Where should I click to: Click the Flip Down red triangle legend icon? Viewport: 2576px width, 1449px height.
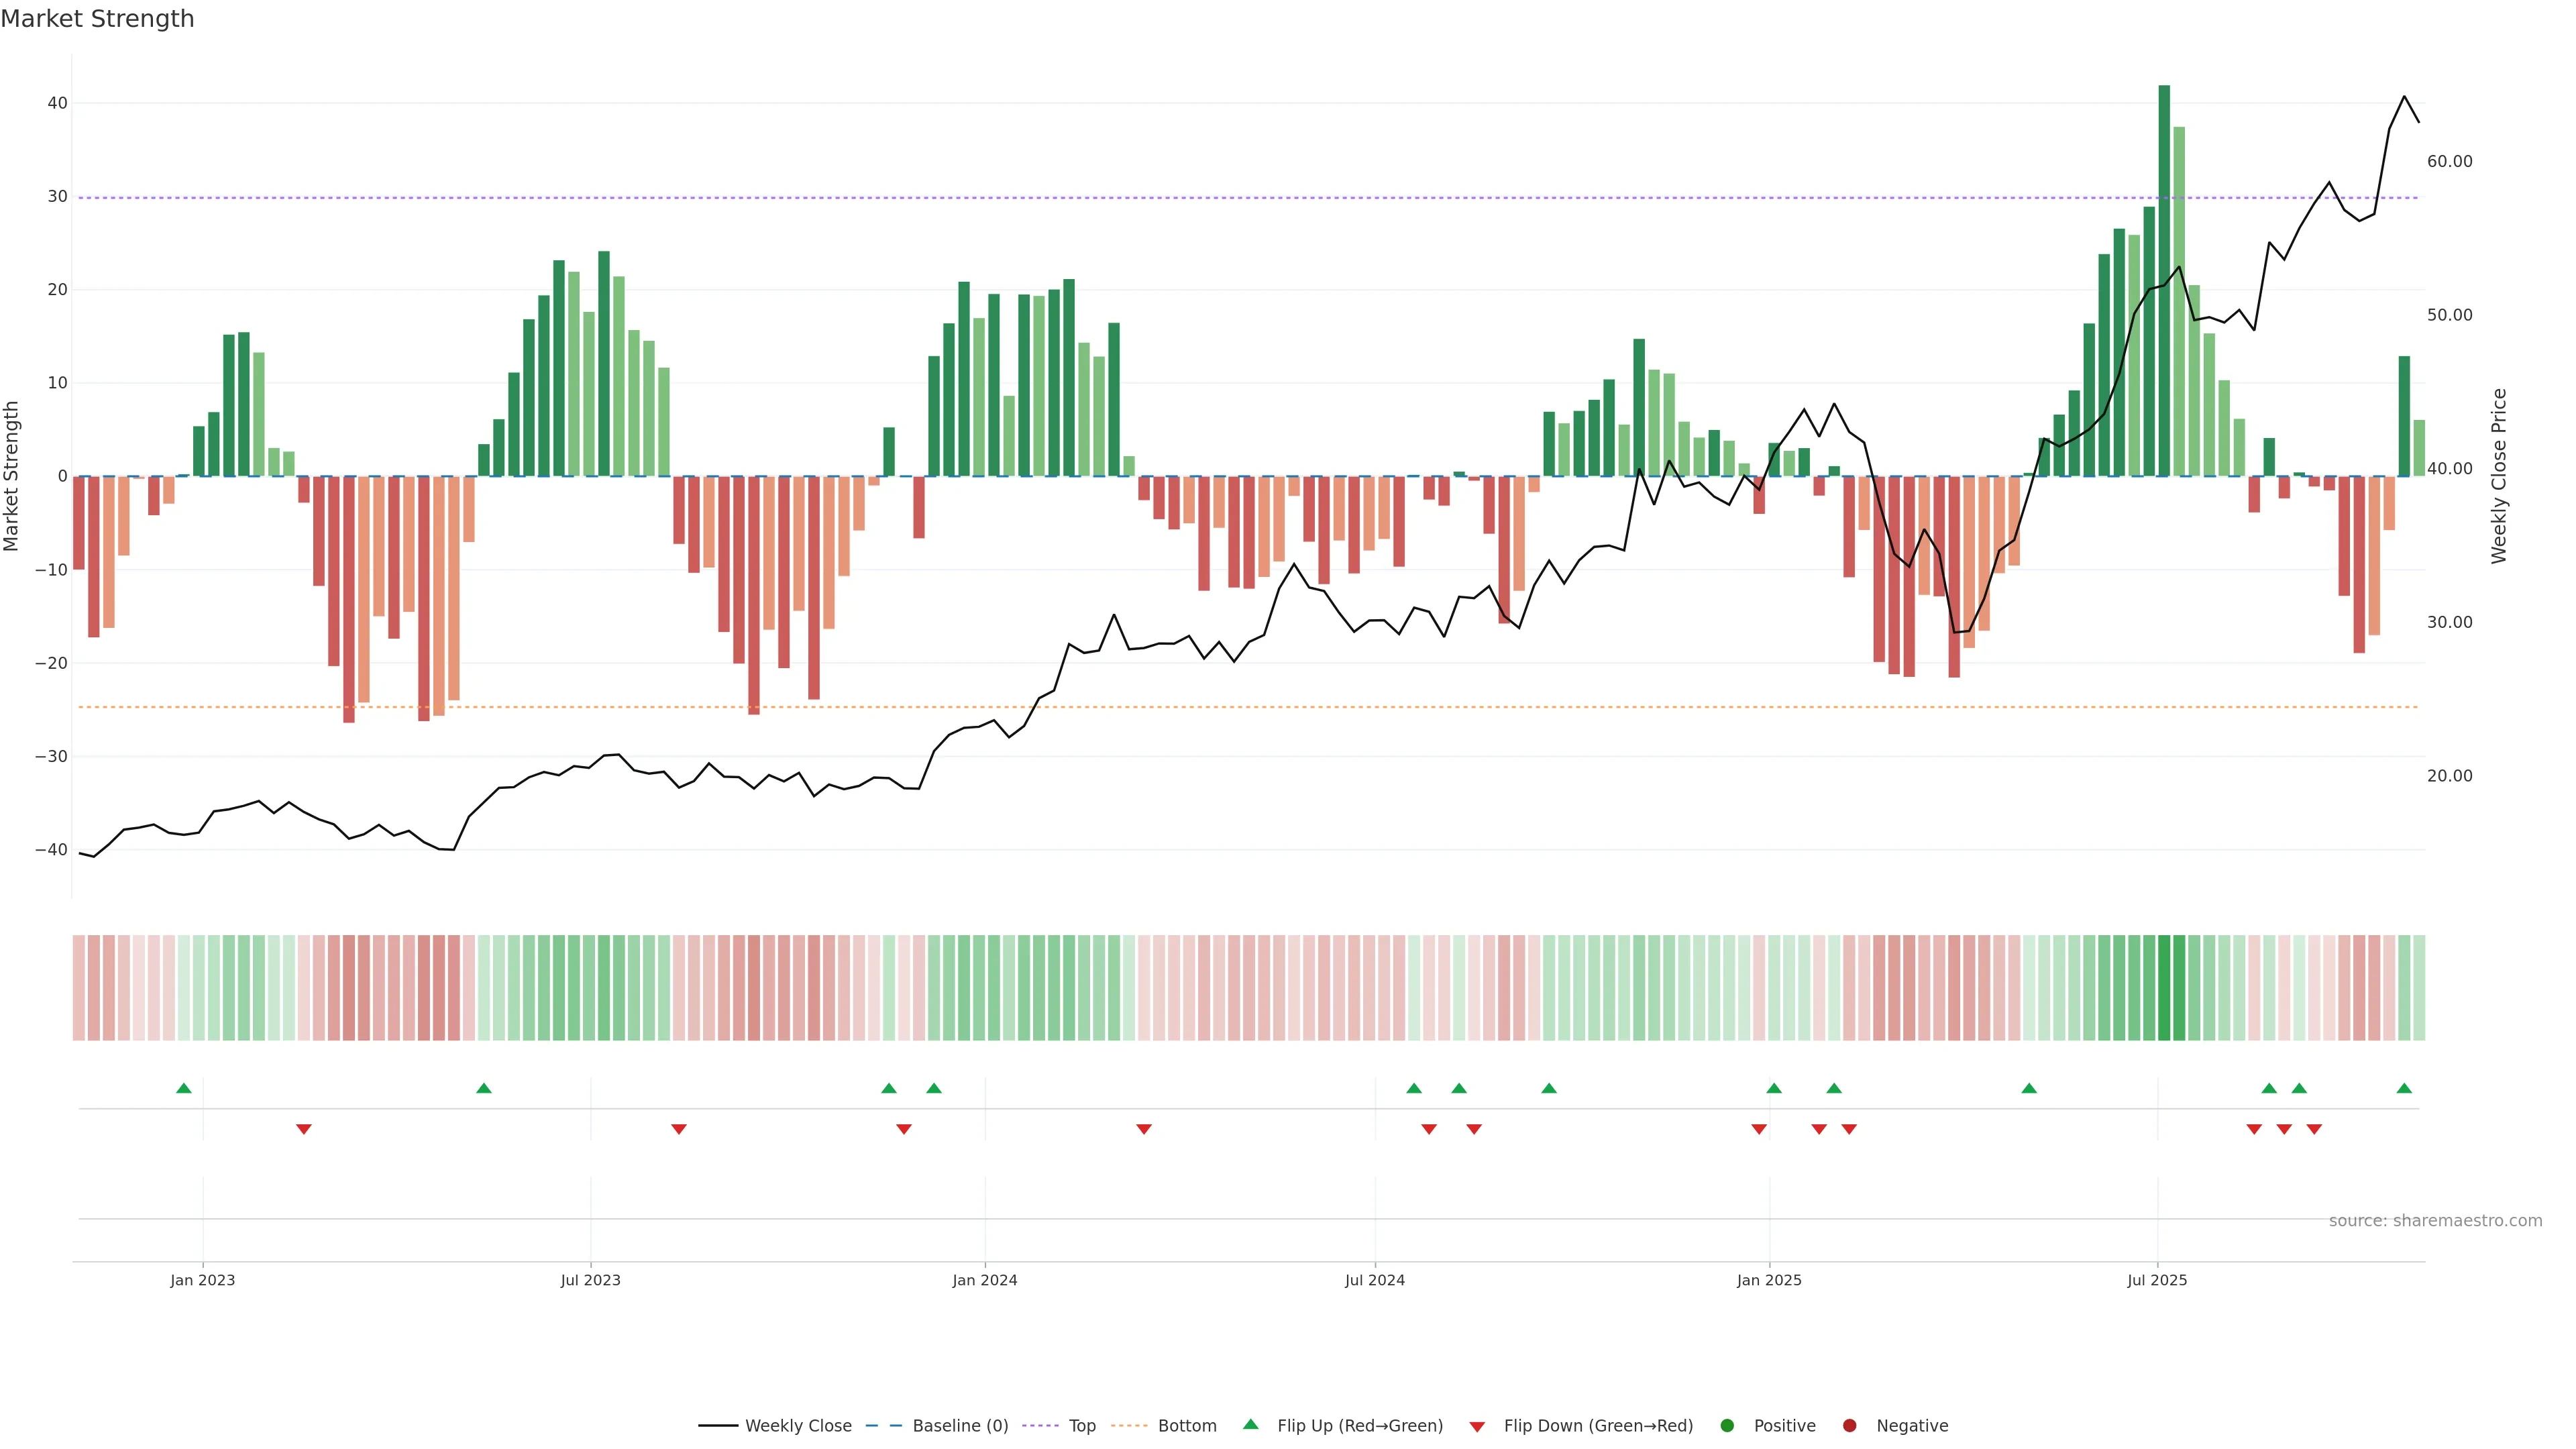click(1477, 1426)
